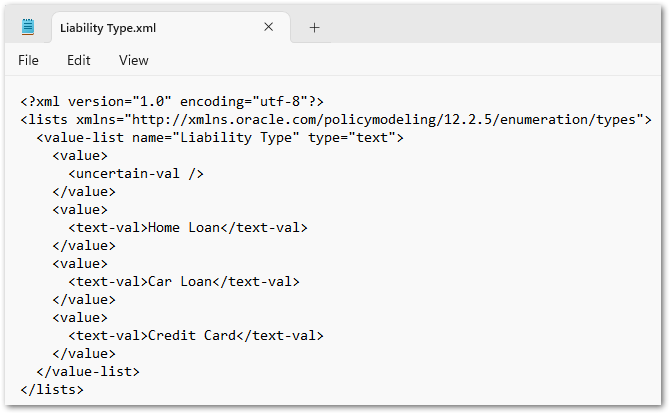Open a new tab with plus button

314,28
